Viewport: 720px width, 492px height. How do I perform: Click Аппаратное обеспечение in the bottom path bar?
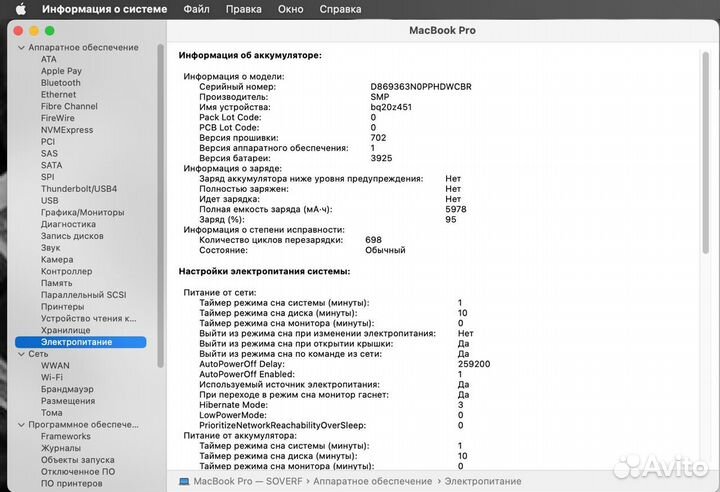point(374,481)
